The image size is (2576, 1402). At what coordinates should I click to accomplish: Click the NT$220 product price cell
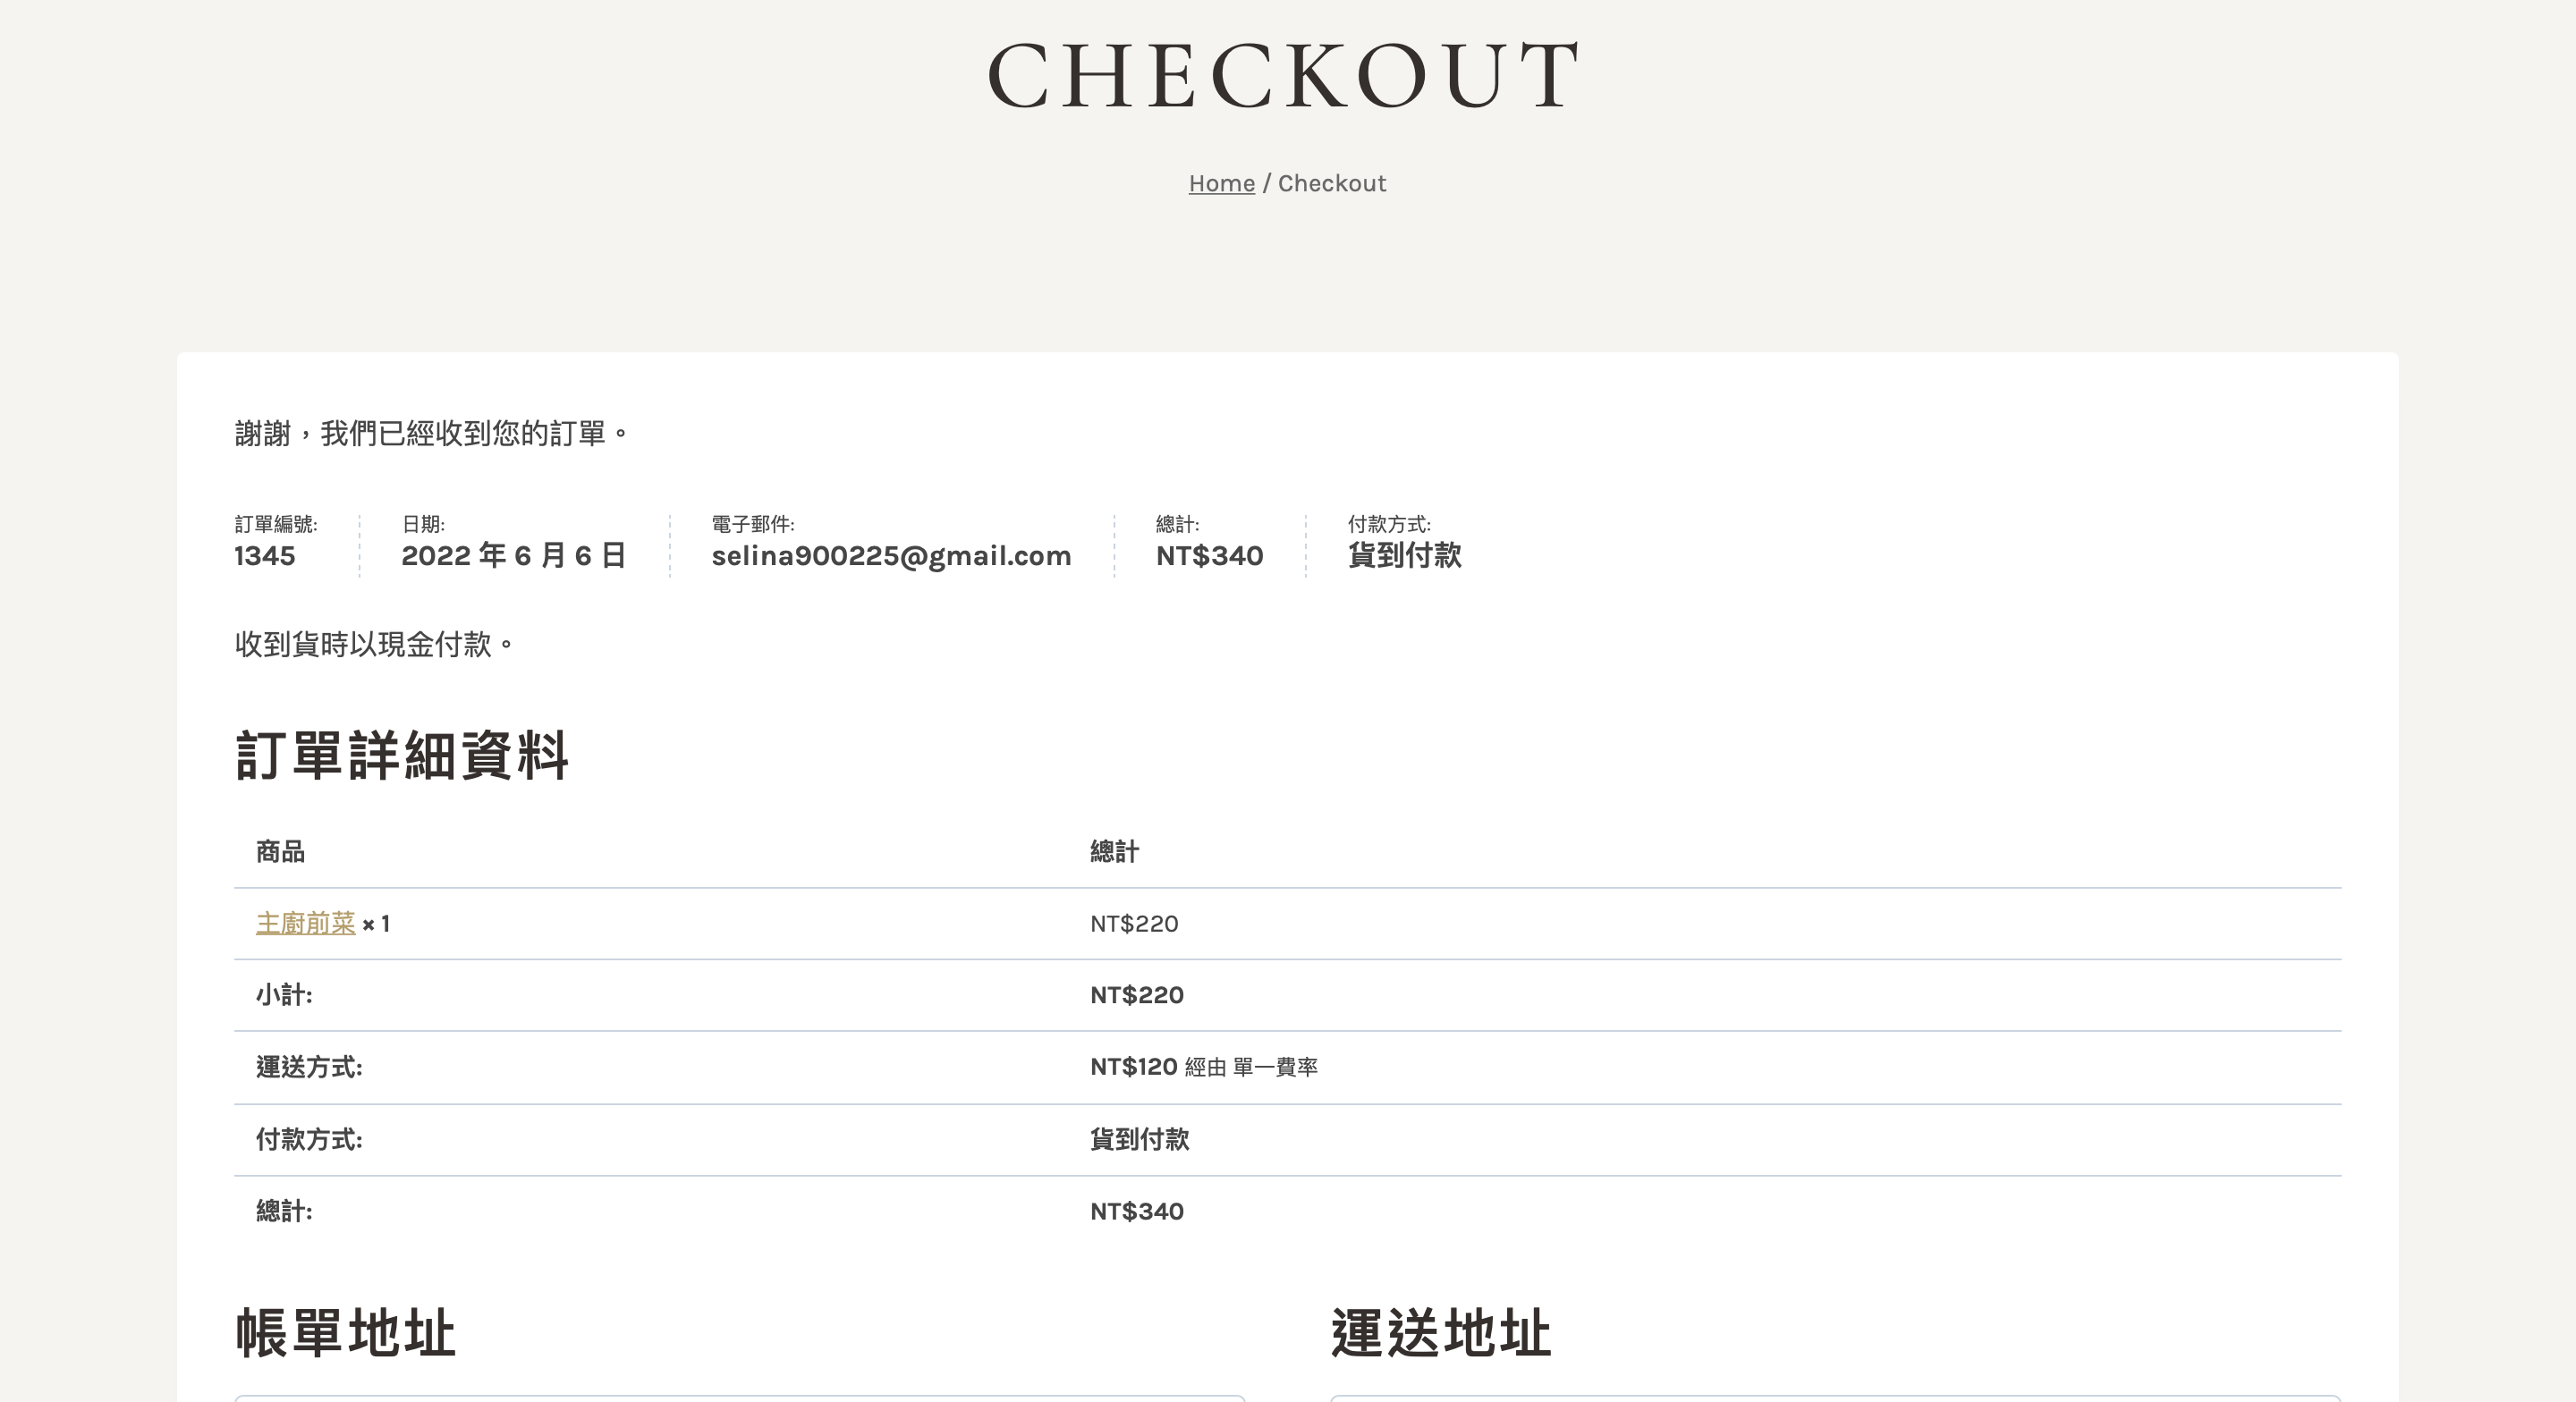[x=1134, y=923]
